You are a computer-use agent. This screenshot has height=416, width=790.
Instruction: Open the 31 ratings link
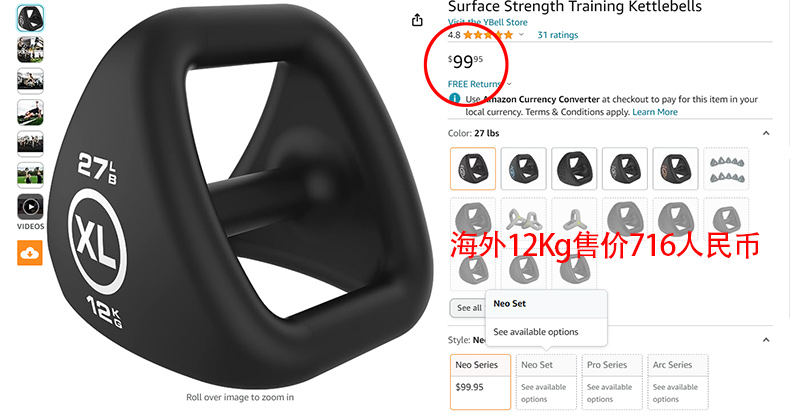558,35
